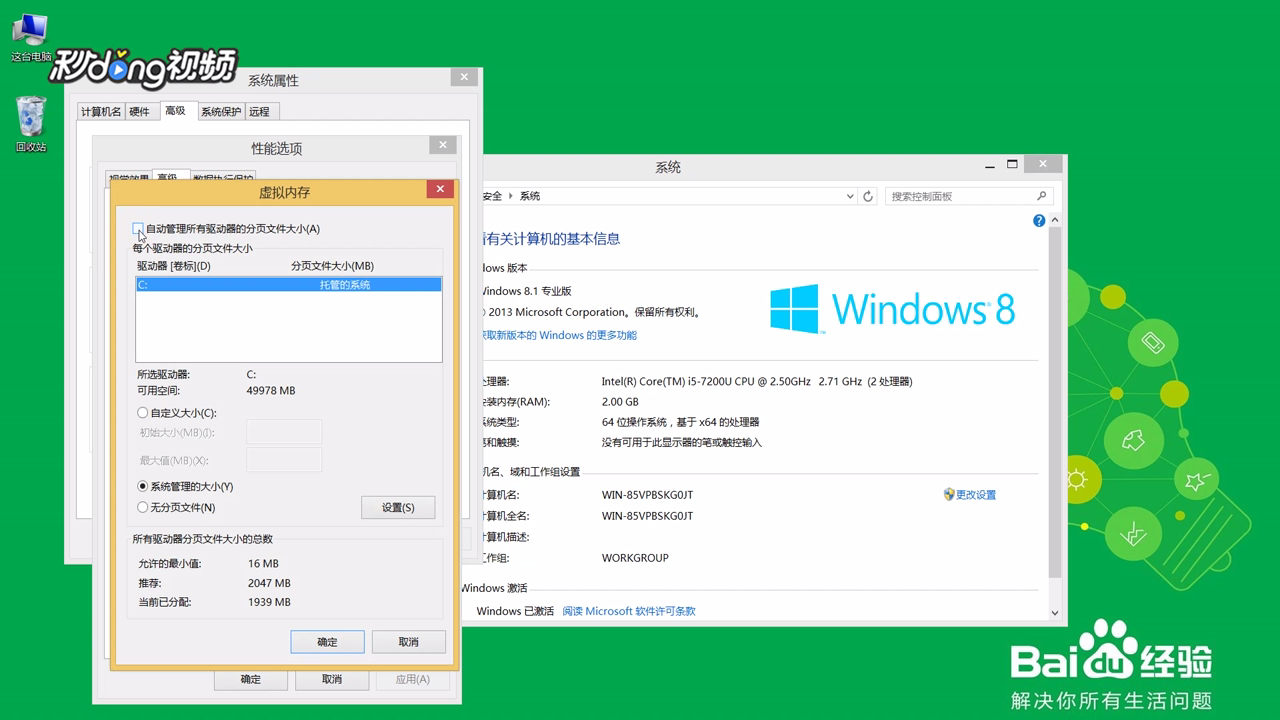Screen dimensions: 1280x720
Task: Click the scroll up arrow in 系统 window
Action: pyautogui.click(x=1055, y=221)
